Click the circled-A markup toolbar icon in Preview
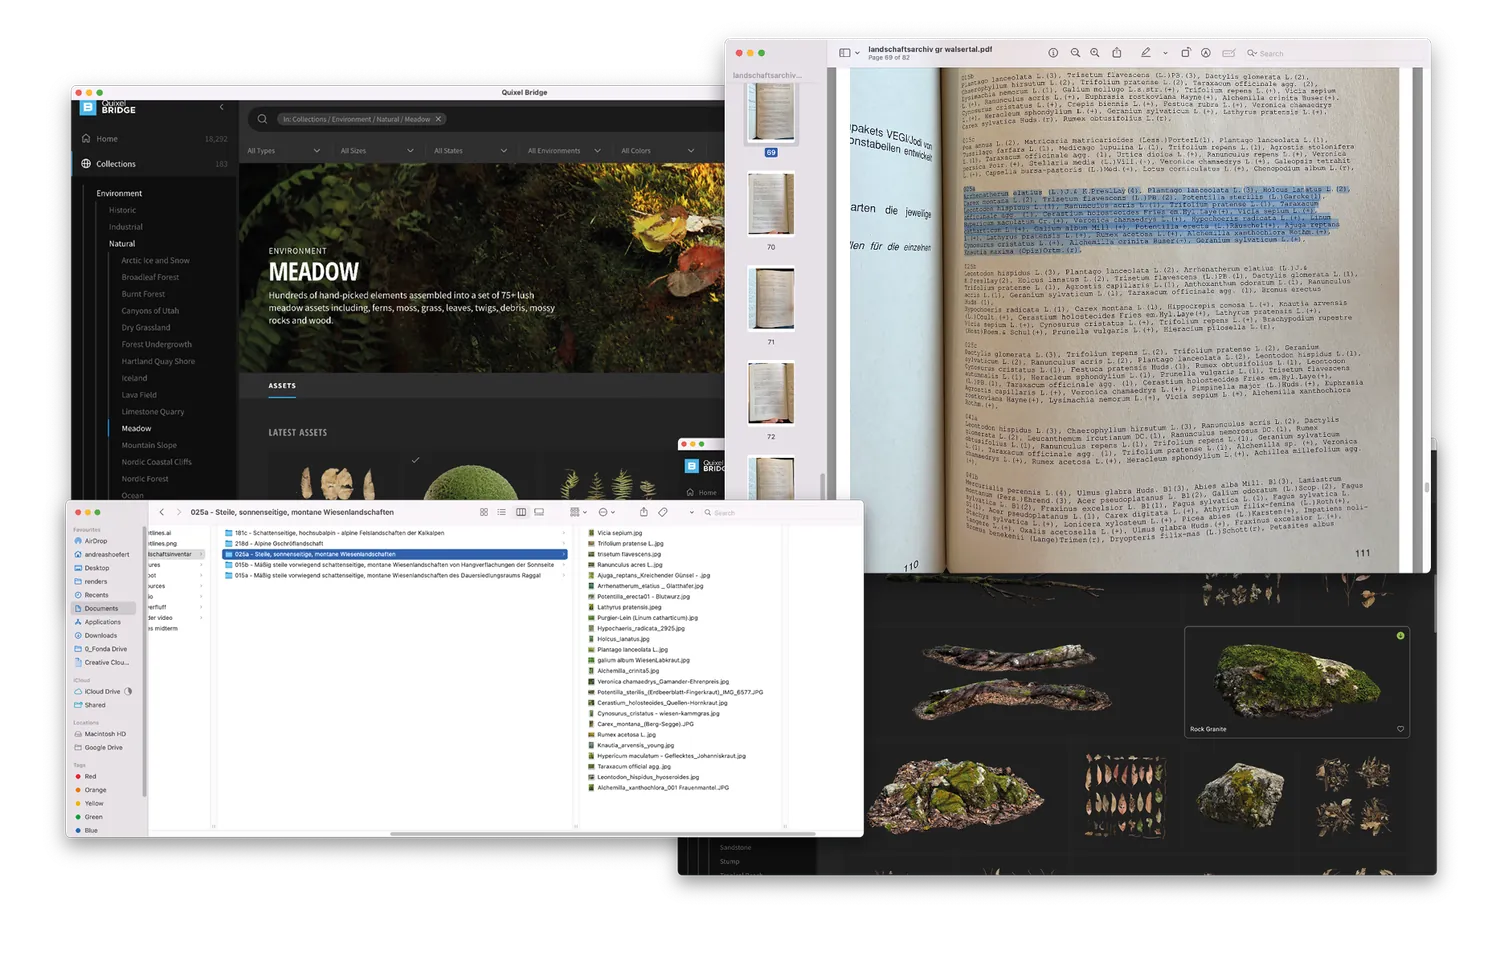 click(x=1206, y=53)
